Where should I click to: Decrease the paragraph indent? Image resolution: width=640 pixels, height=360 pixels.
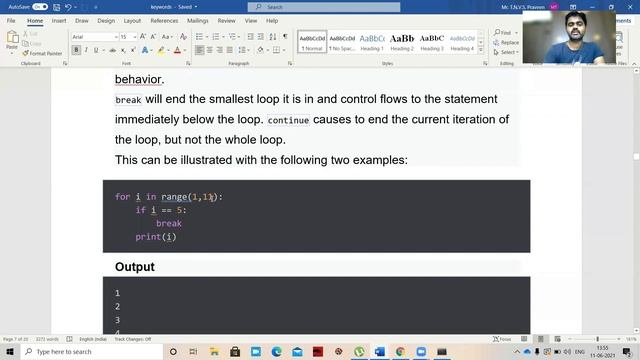250,37
